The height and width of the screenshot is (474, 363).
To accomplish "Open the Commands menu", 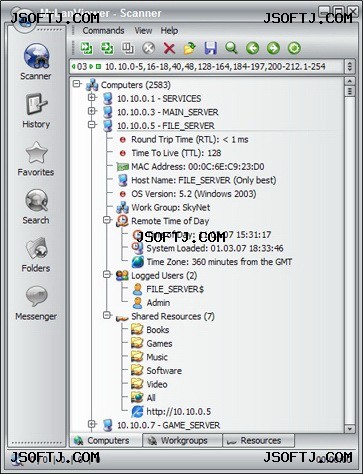I will (103, 31).
